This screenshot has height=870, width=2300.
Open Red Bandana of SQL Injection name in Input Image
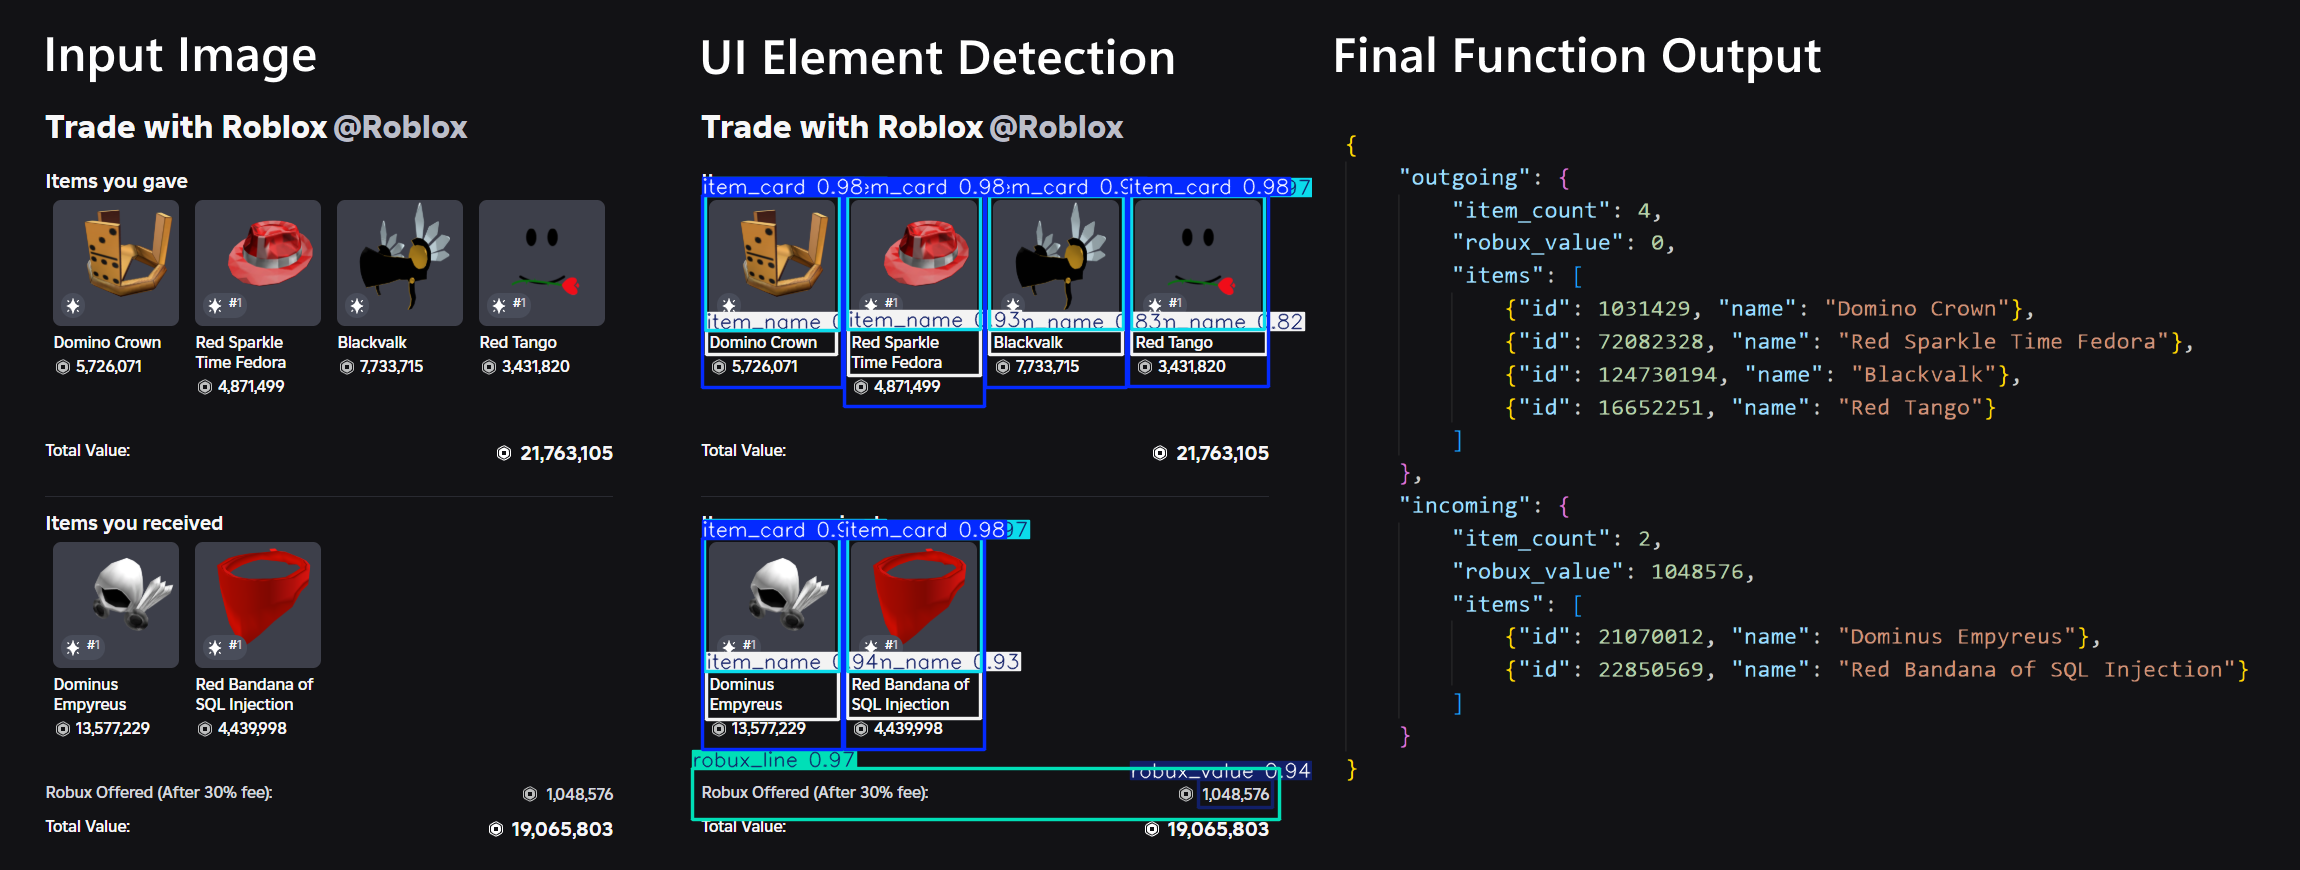pyautogui.click(x=254, y=694)
